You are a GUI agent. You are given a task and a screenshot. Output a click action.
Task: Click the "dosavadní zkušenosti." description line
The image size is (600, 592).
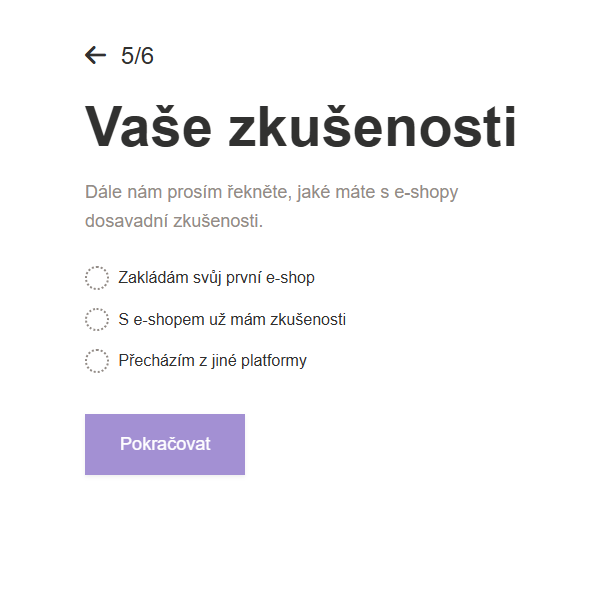click(x=174, y=221)
